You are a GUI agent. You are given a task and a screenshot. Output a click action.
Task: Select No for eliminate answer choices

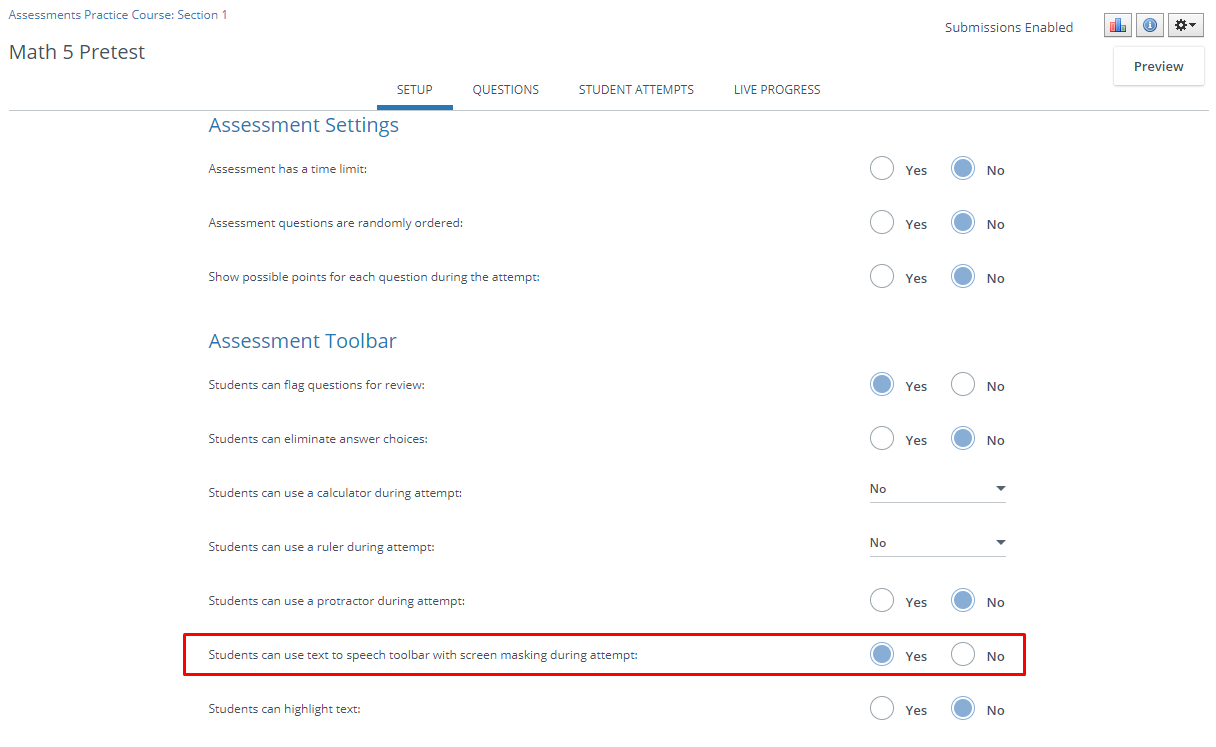963,439
